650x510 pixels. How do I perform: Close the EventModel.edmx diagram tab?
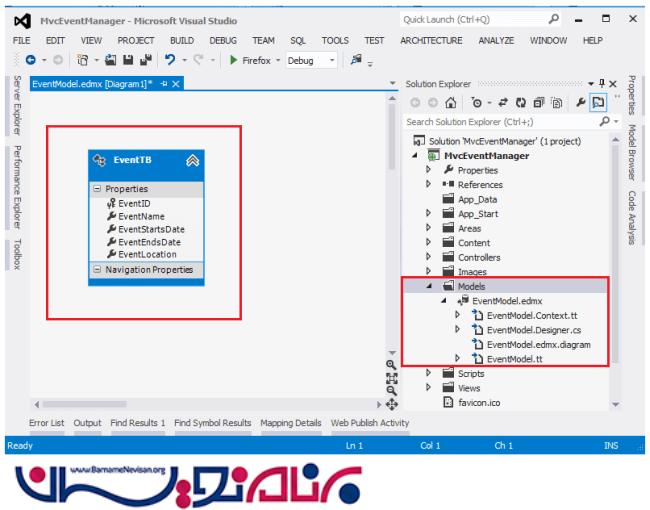tap(176, 84)
